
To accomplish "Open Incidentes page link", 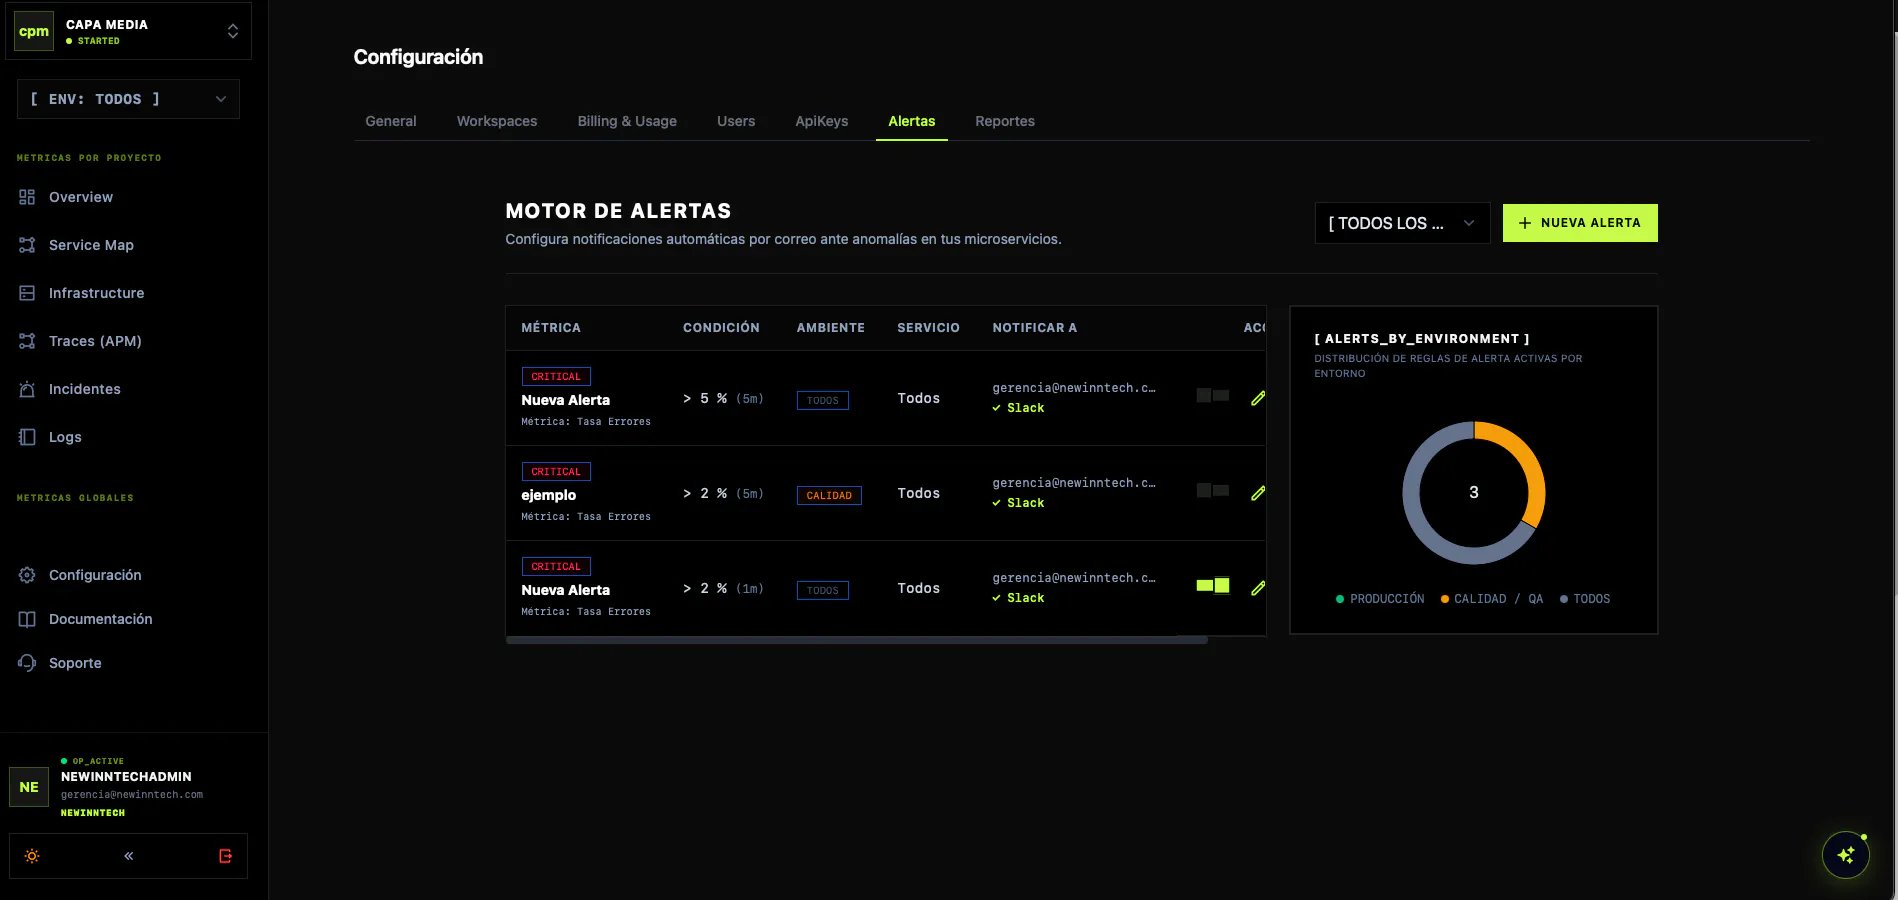I will click(x=85, y=389).
